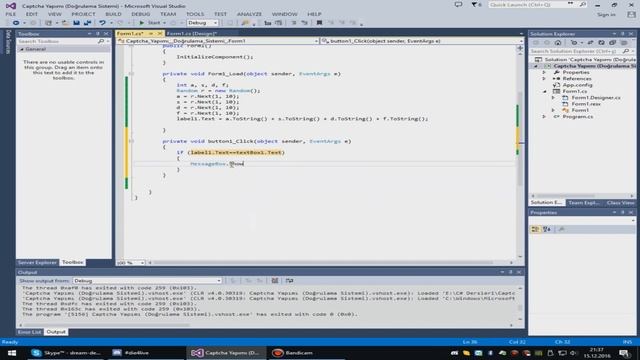Click the Search Solution Explorer input field

(576, 51)
